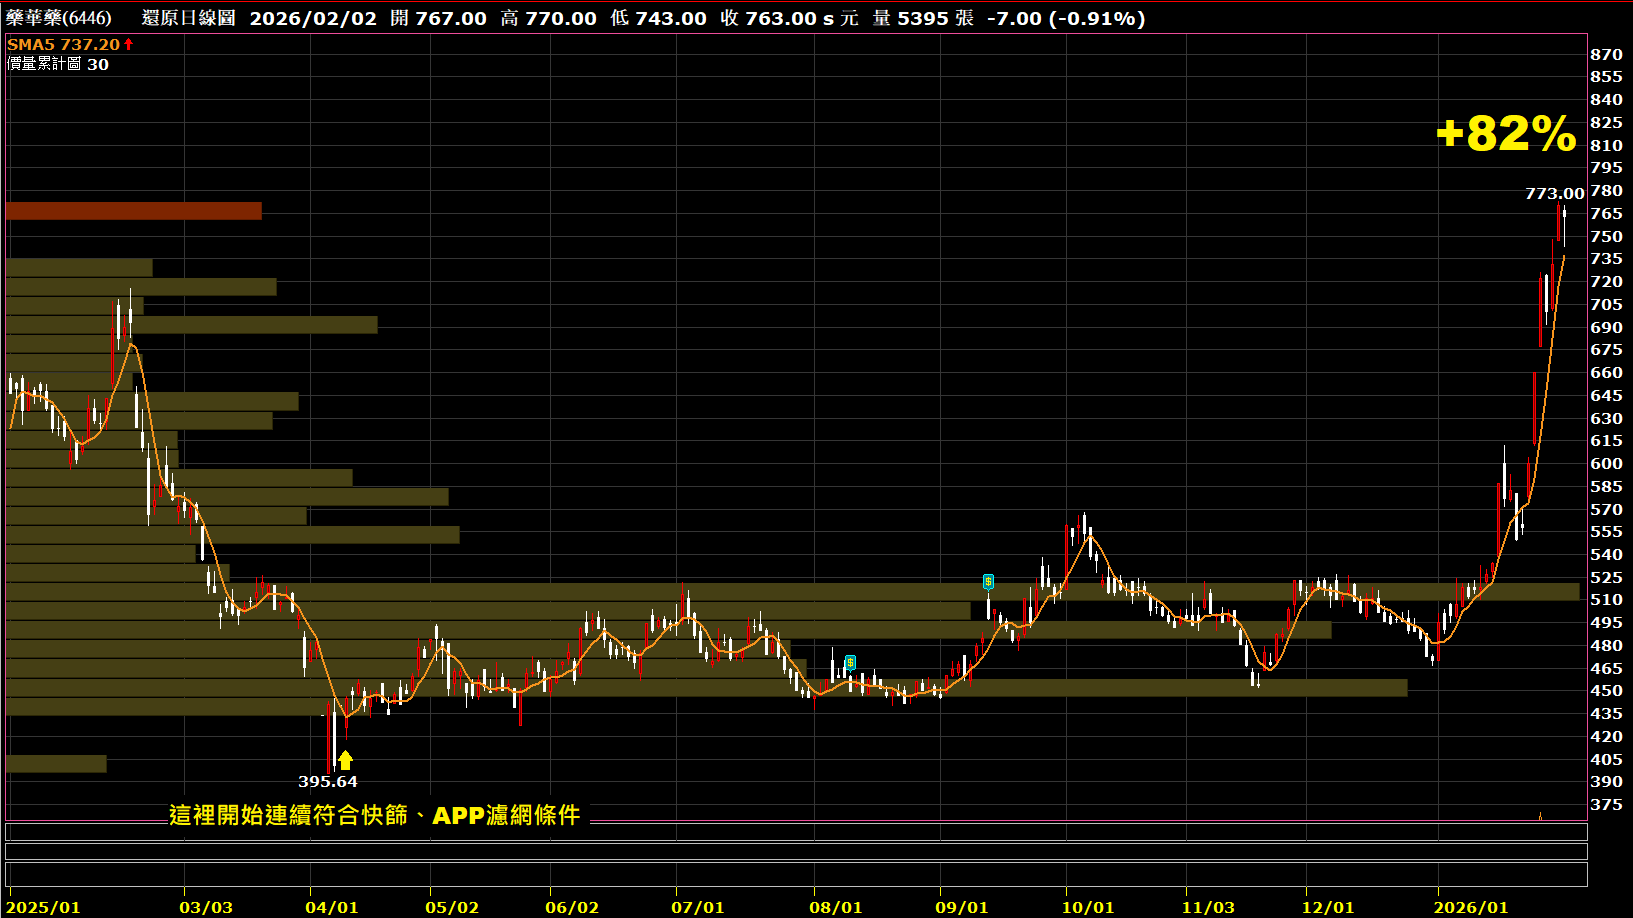1633x918 pixels.
Task: Click the SMA5 737.20 indicator label
Action: 63,44
